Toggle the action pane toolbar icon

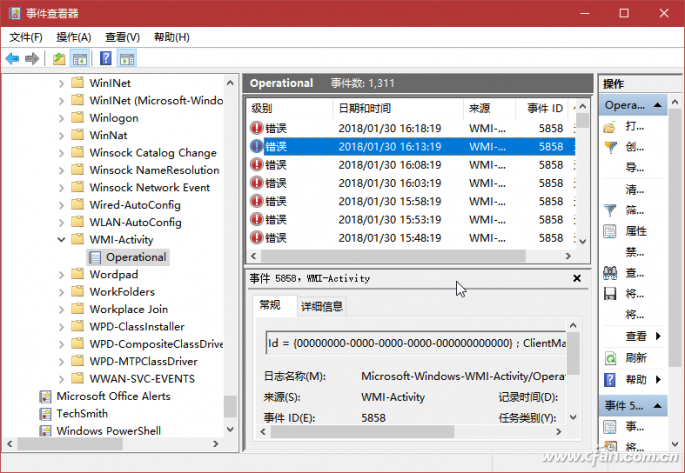pos(126,58)
